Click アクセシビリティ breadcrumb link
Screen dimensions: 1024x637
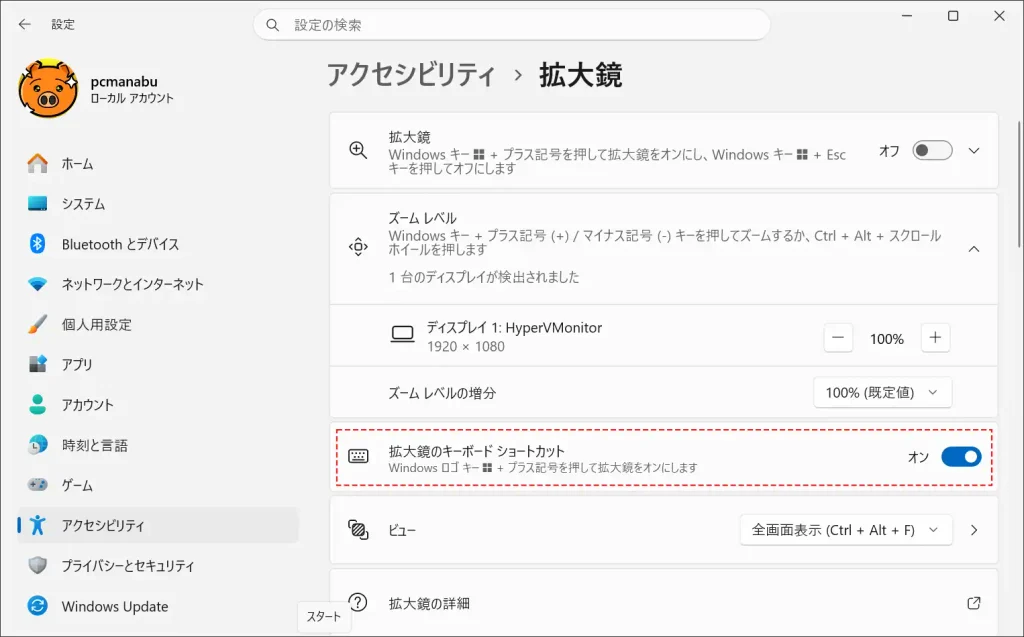click(411, 75)
